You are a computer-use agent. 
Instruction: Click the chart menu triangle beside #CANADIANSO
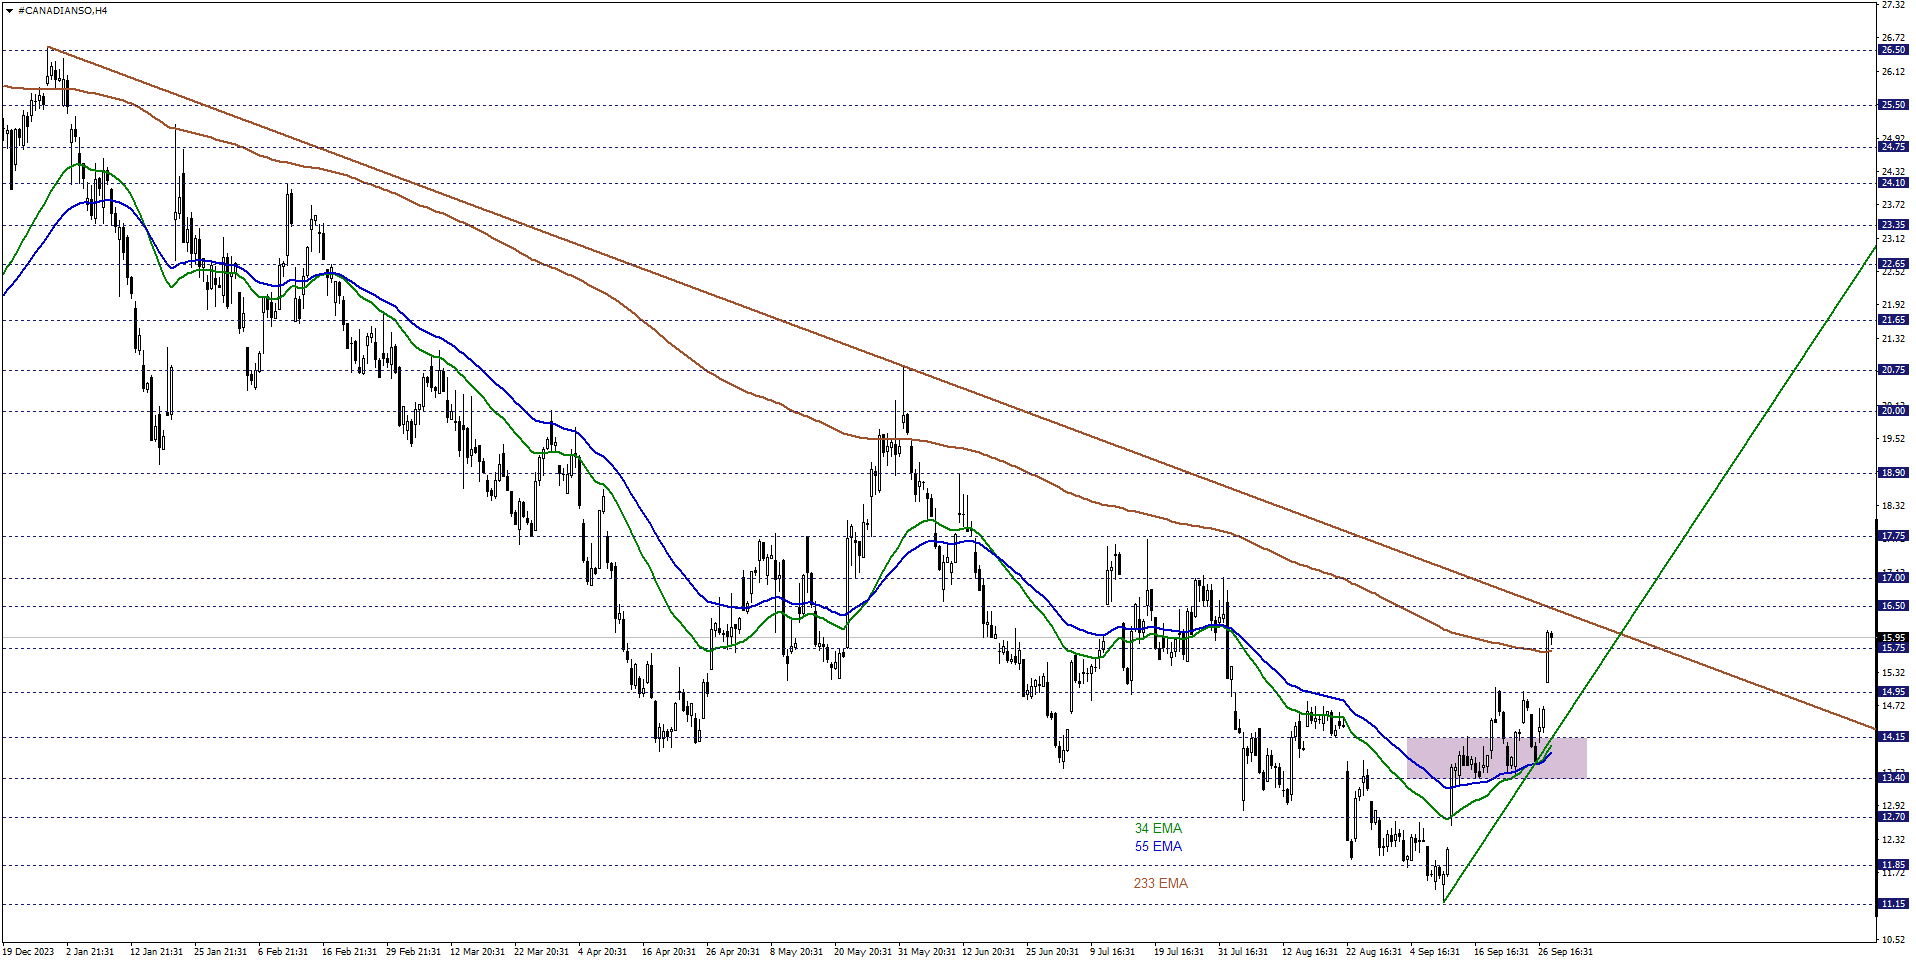coord(9,10)
